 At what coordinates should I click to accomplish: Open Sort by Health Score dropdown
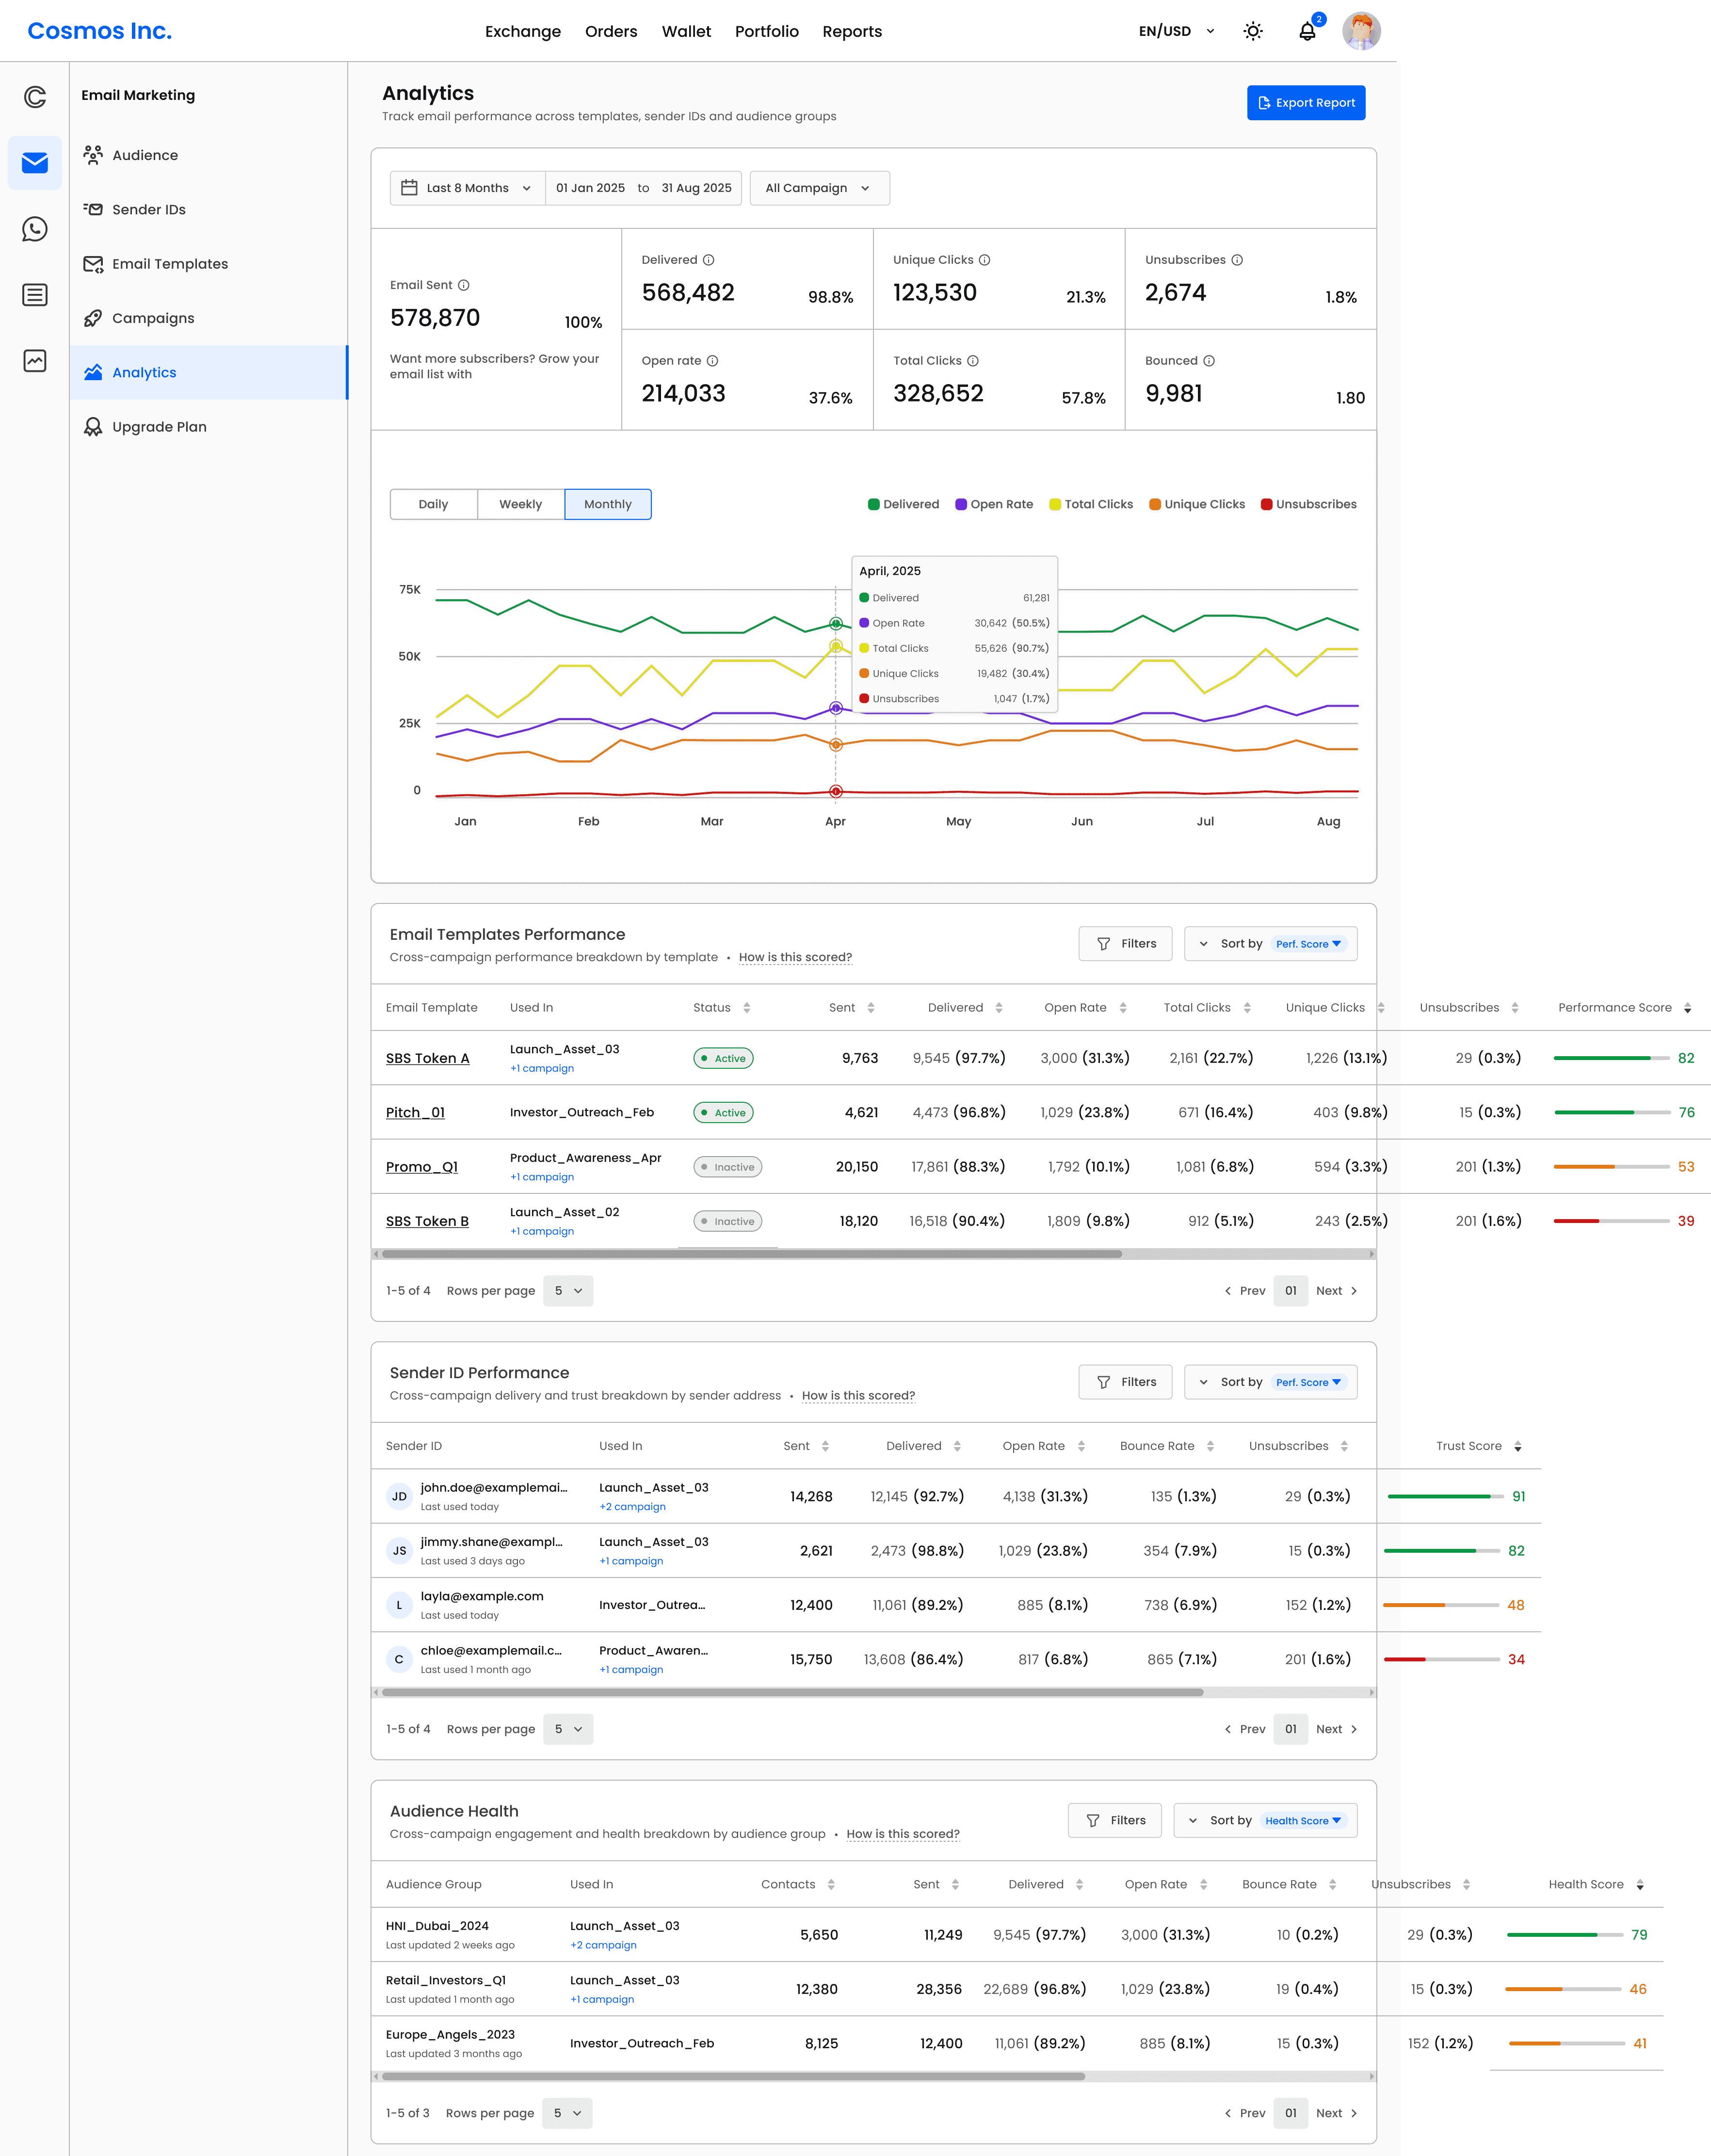(1265, 1821)
